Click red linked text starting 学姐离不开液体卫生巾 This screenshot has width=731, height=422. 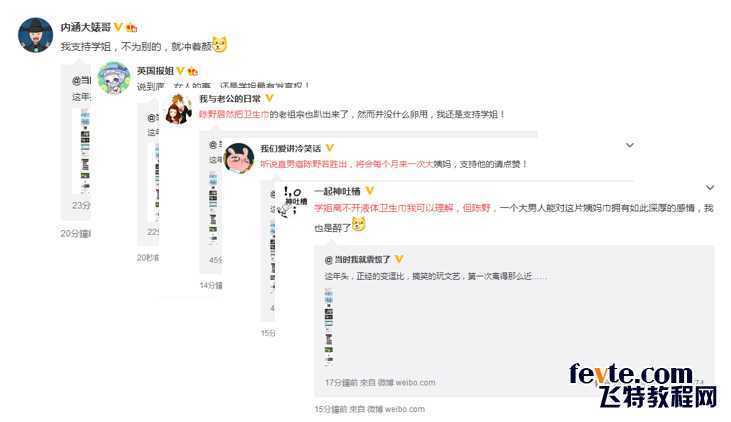(x=402, y=208)
